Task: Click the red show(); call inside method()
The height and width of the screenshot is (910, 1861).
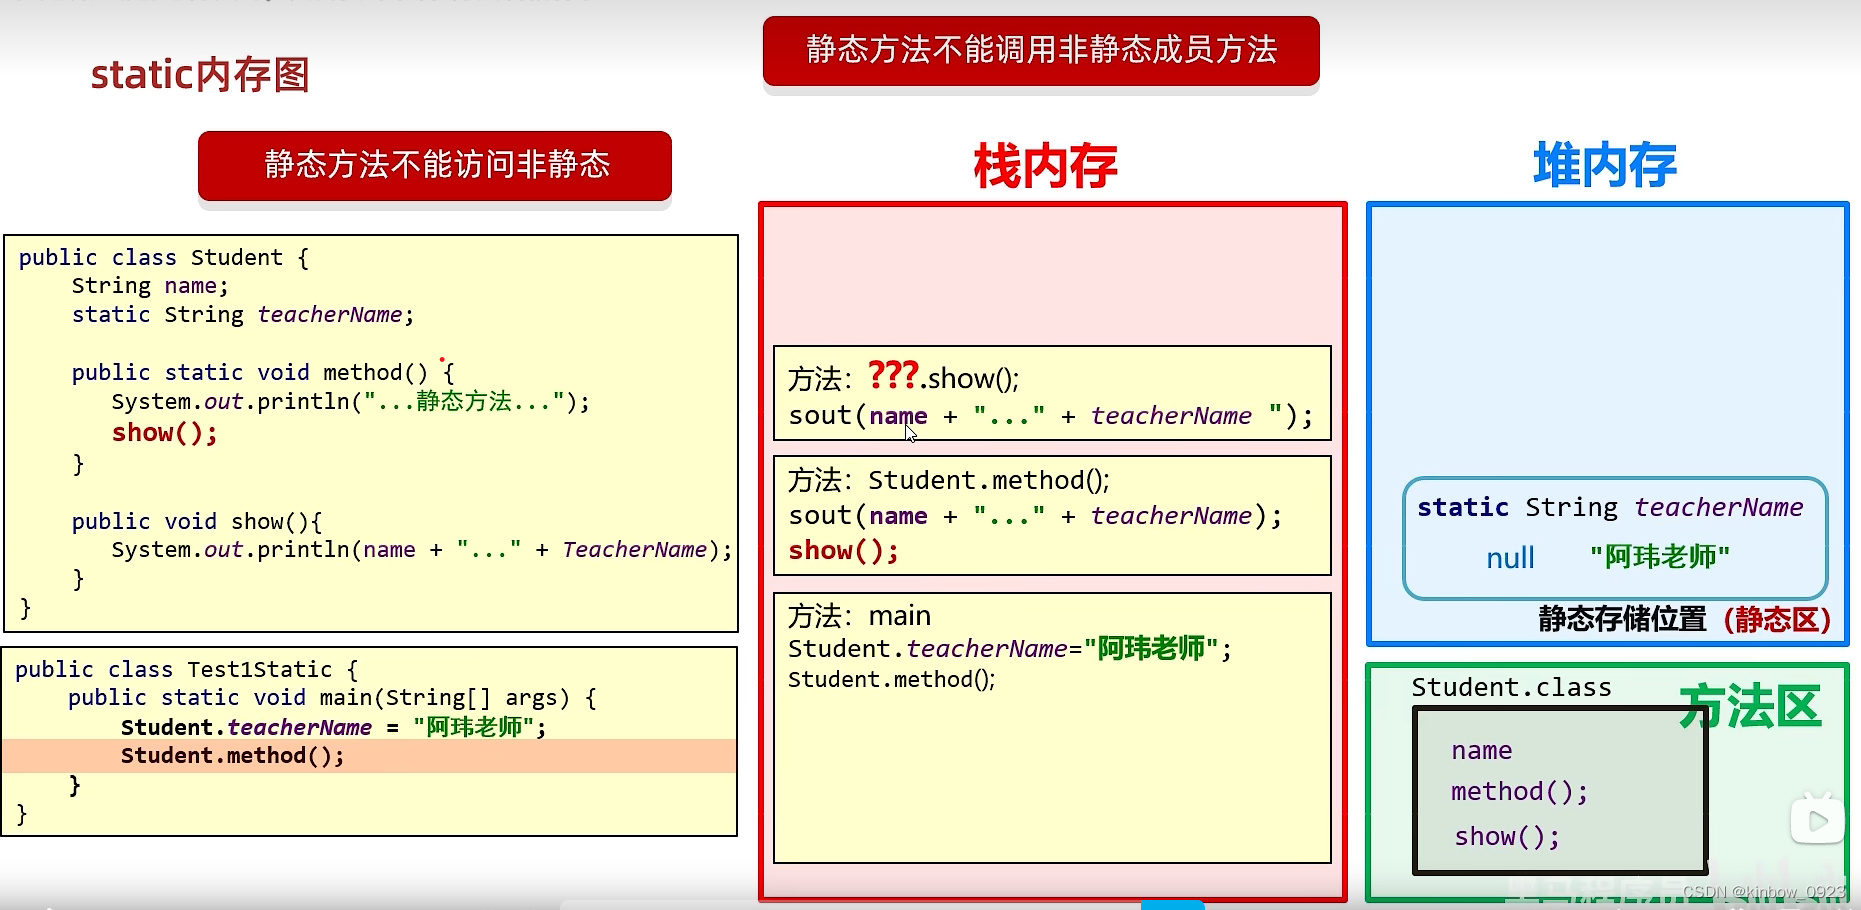Action: click(x=165, y=433)
